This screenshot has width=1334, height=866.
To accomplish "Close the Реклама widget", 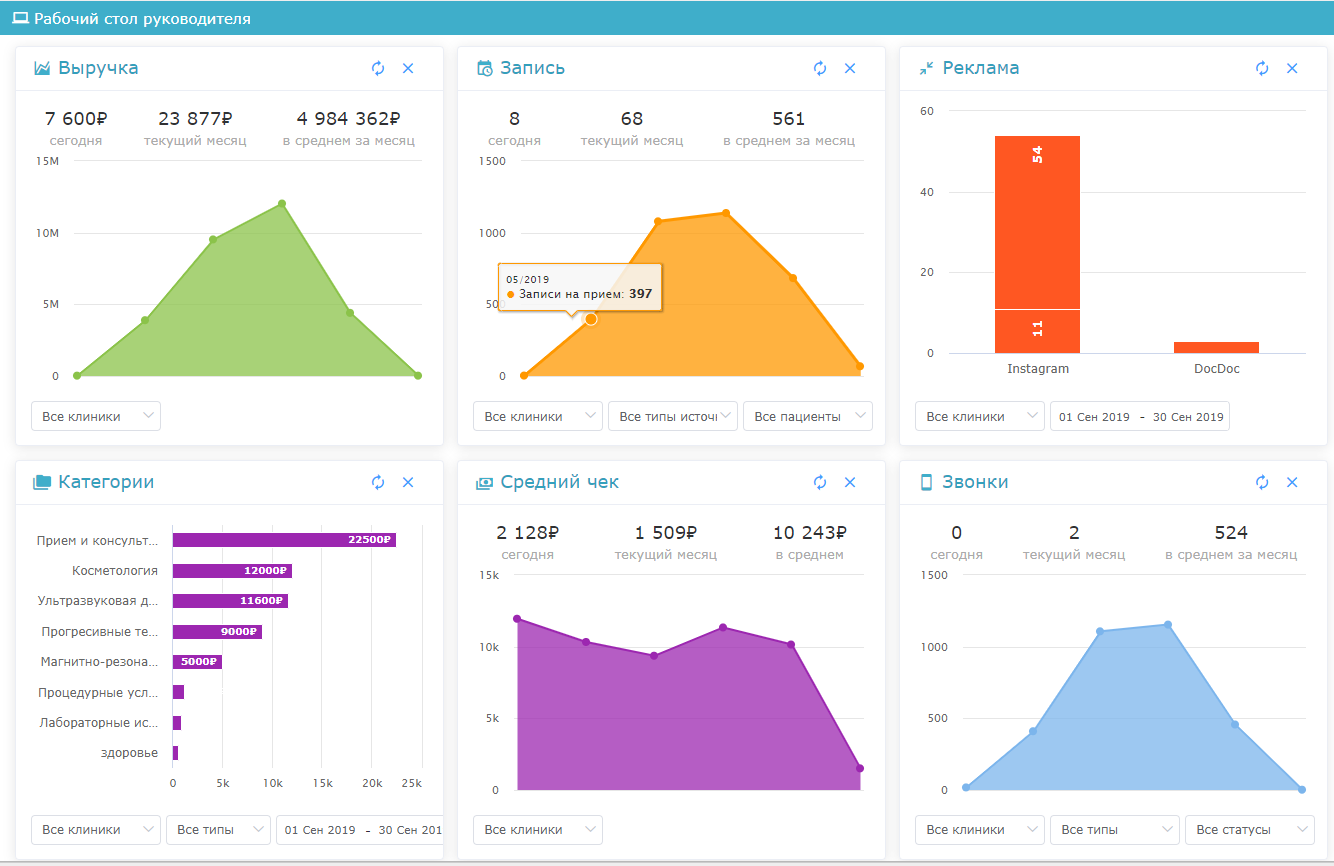I will pos(1292,68).
